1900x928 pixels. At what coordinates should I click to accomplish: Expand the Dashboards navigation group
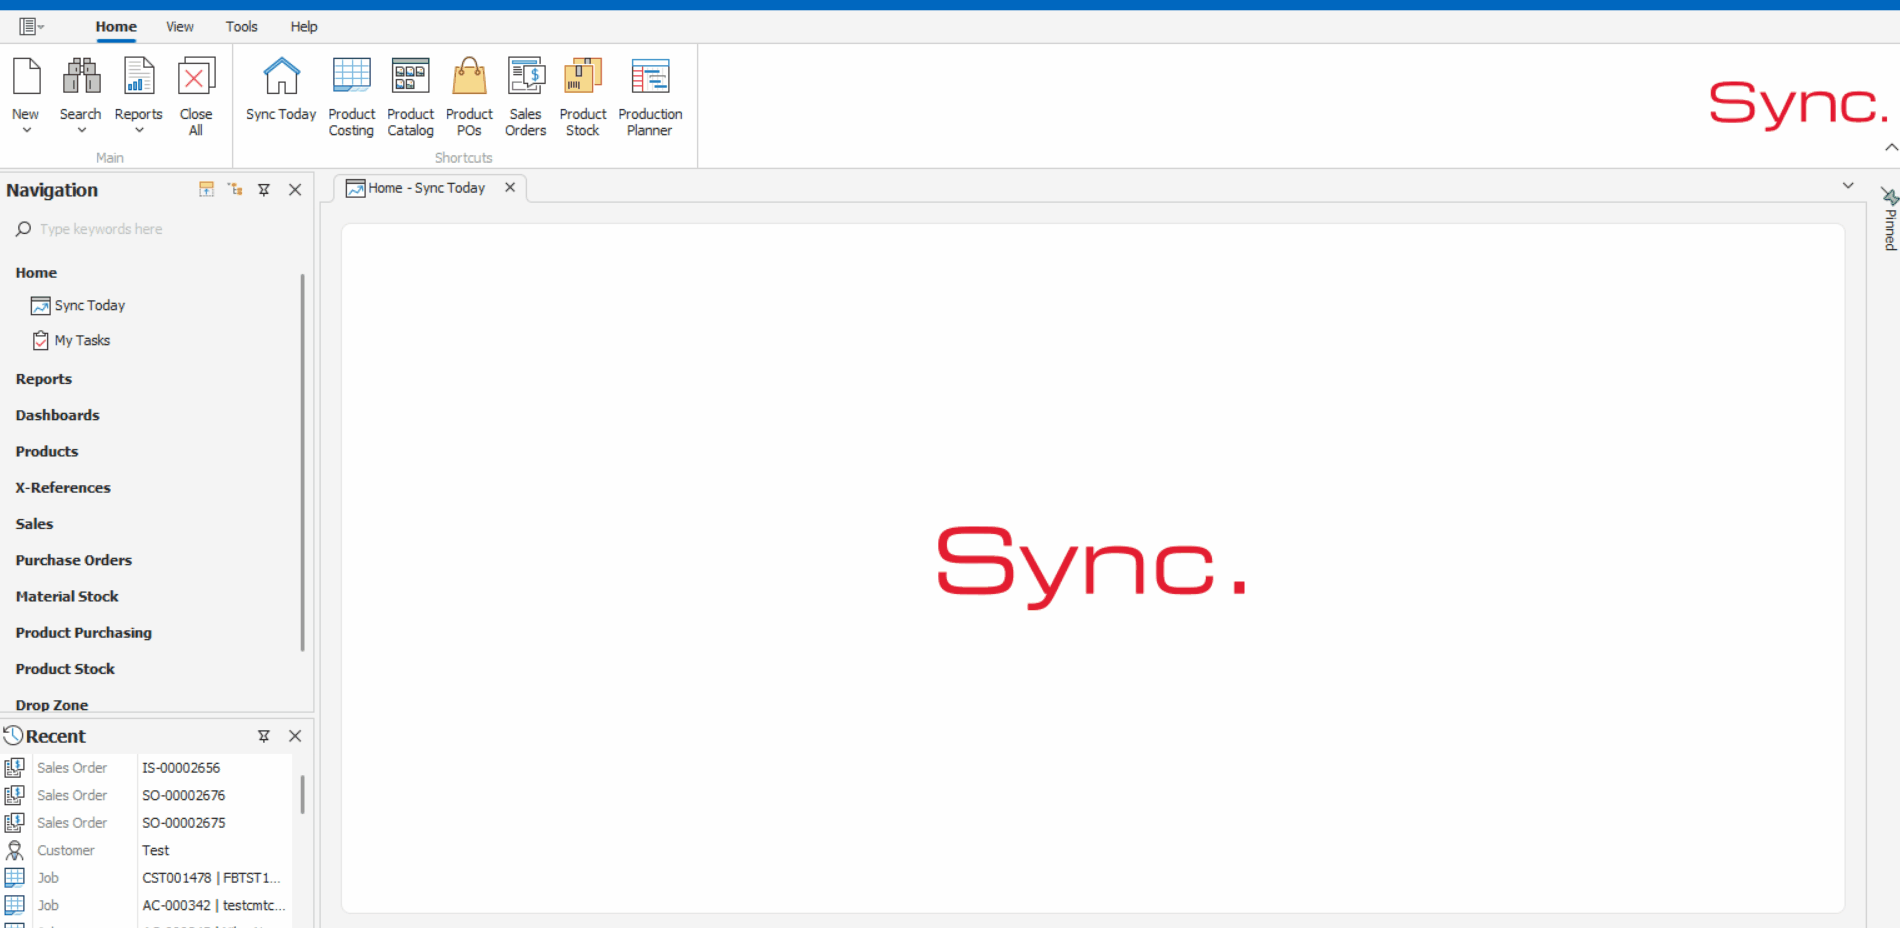point(57,415)
